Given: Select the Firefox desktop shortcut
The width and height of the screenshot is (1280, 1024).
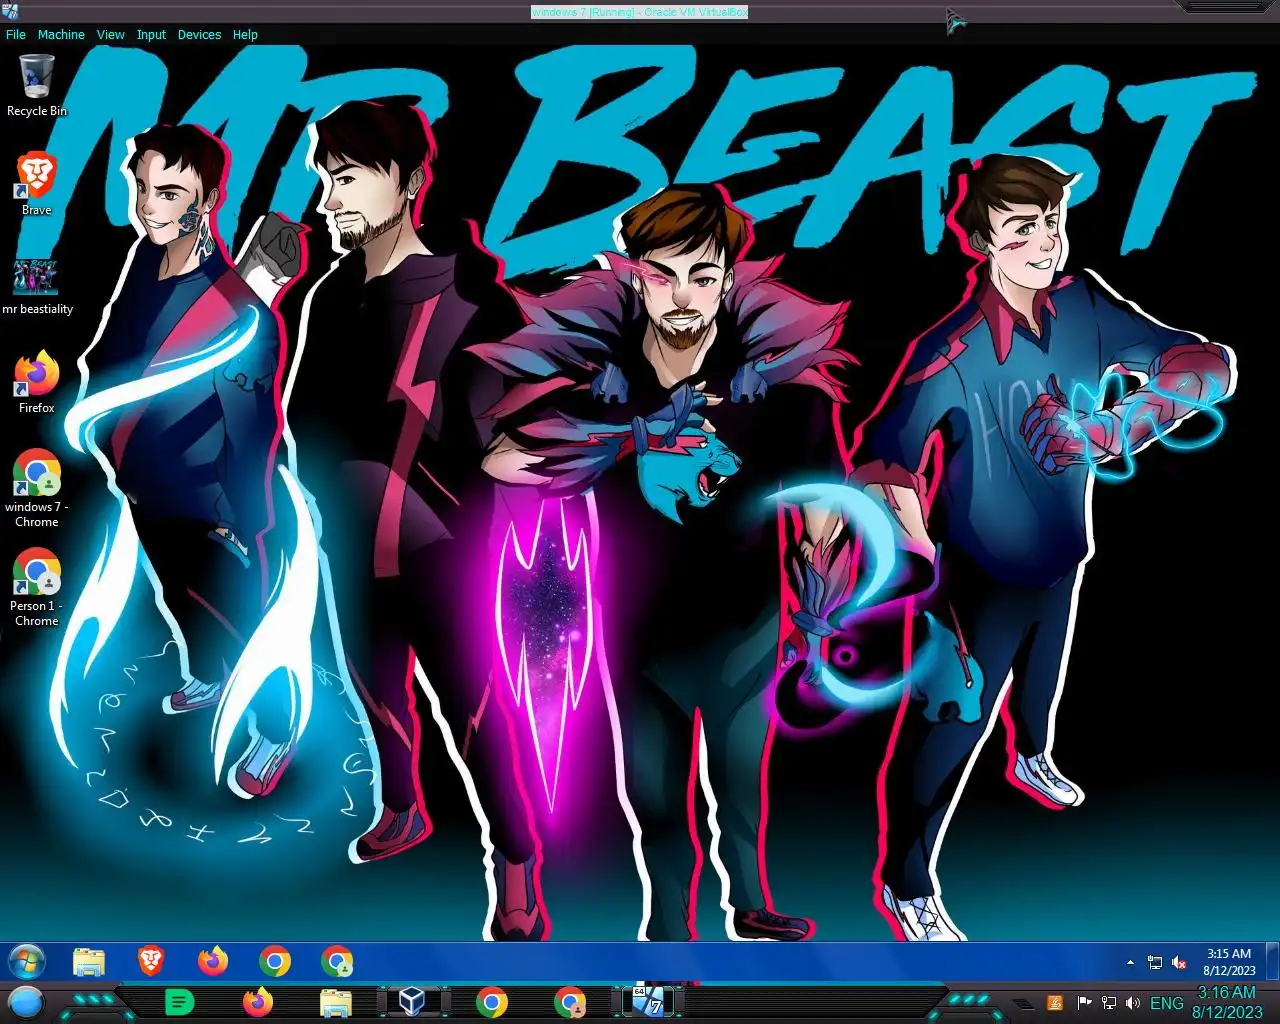Looking at the screenshot, I should pyautogui.click(x=37, y=382).
